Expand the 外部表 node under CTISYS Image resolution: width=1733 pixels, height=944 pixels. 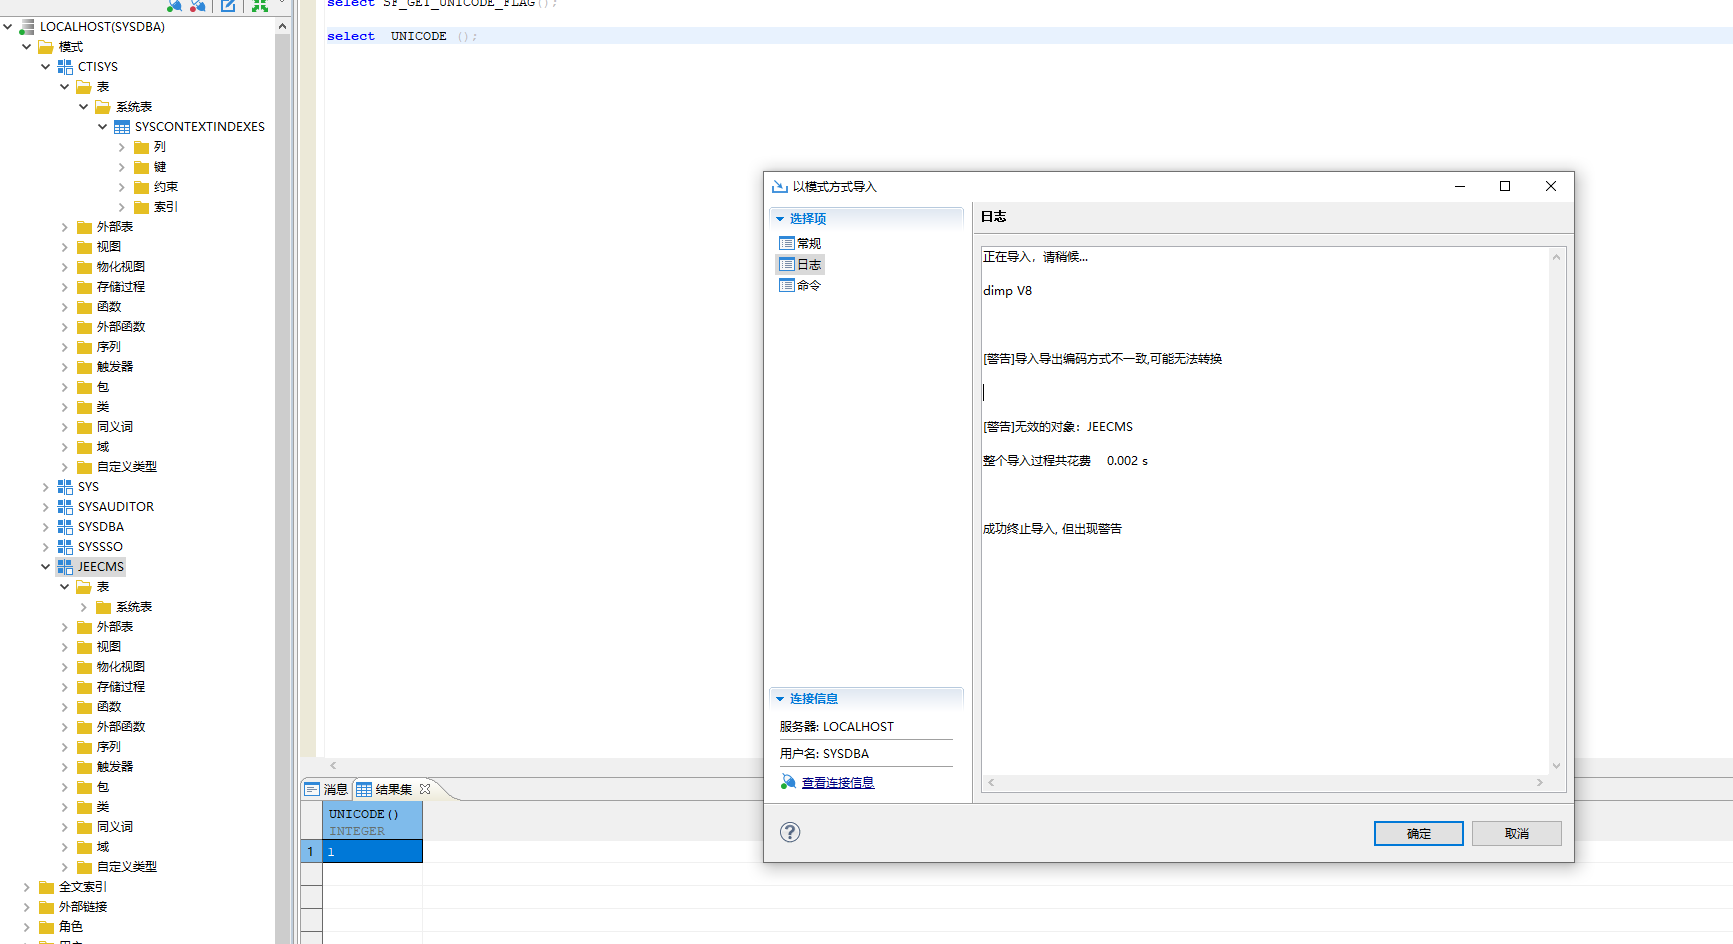click(65, 227)
